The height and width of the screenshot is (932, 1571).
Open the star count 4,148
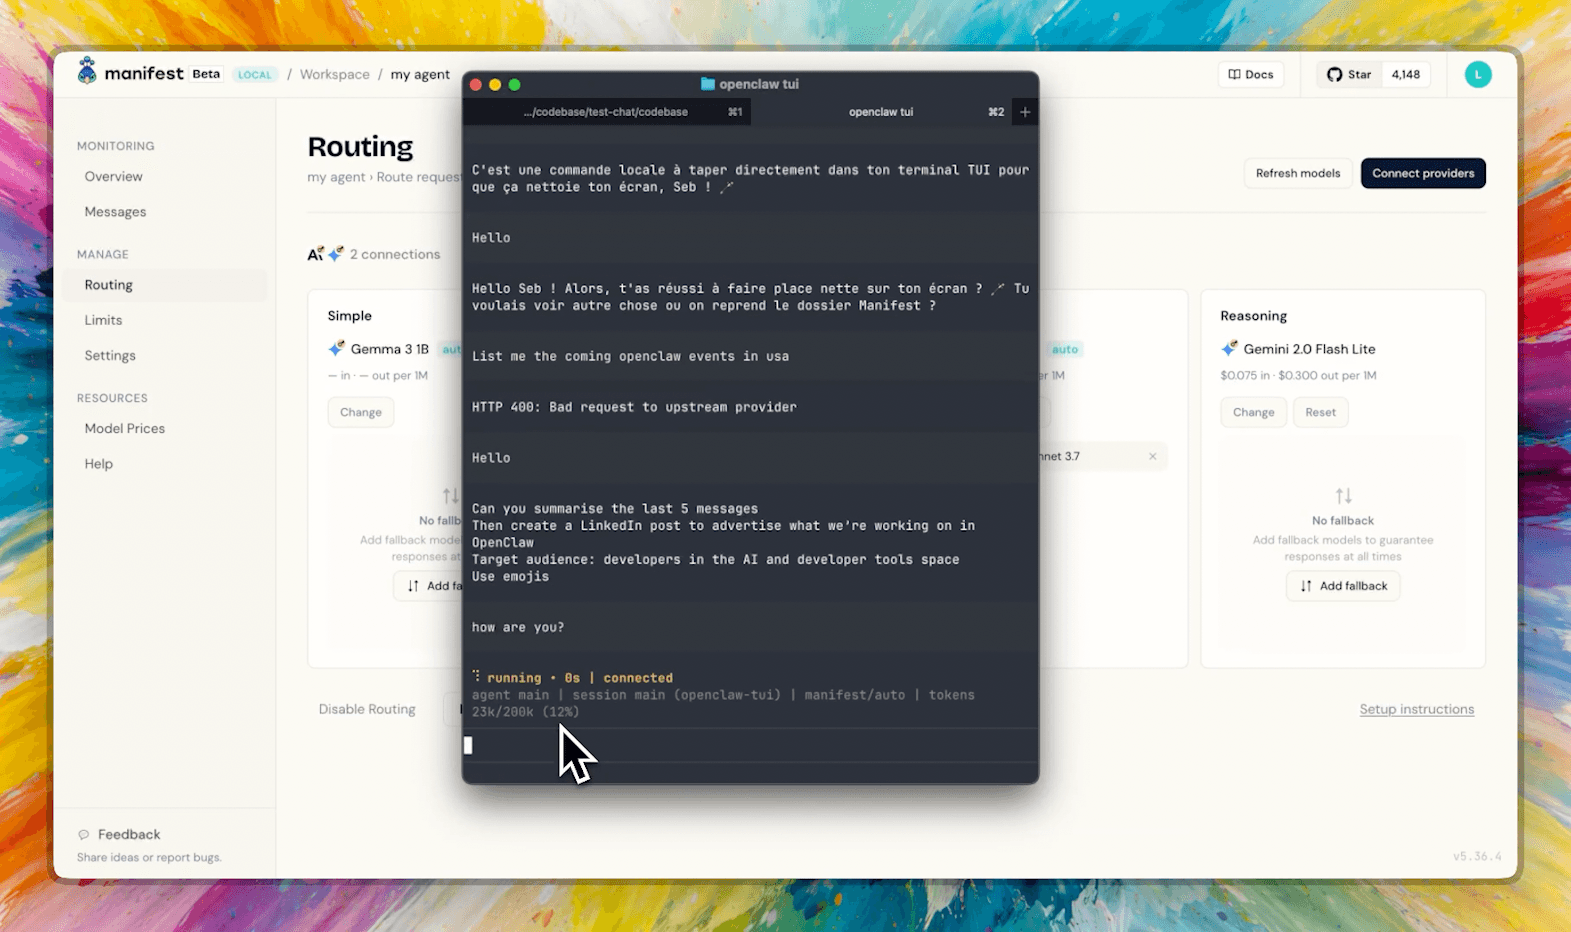[1405, 74]
